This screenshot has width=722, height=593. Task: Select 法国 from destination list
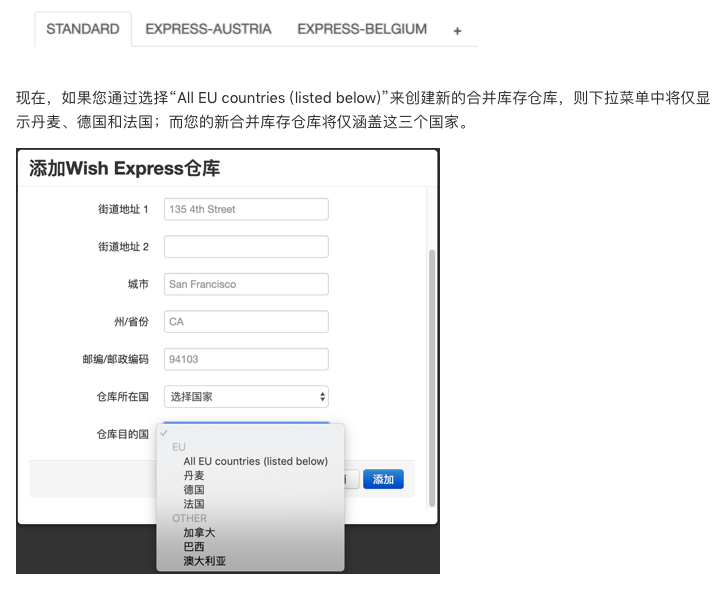(194, 504)
